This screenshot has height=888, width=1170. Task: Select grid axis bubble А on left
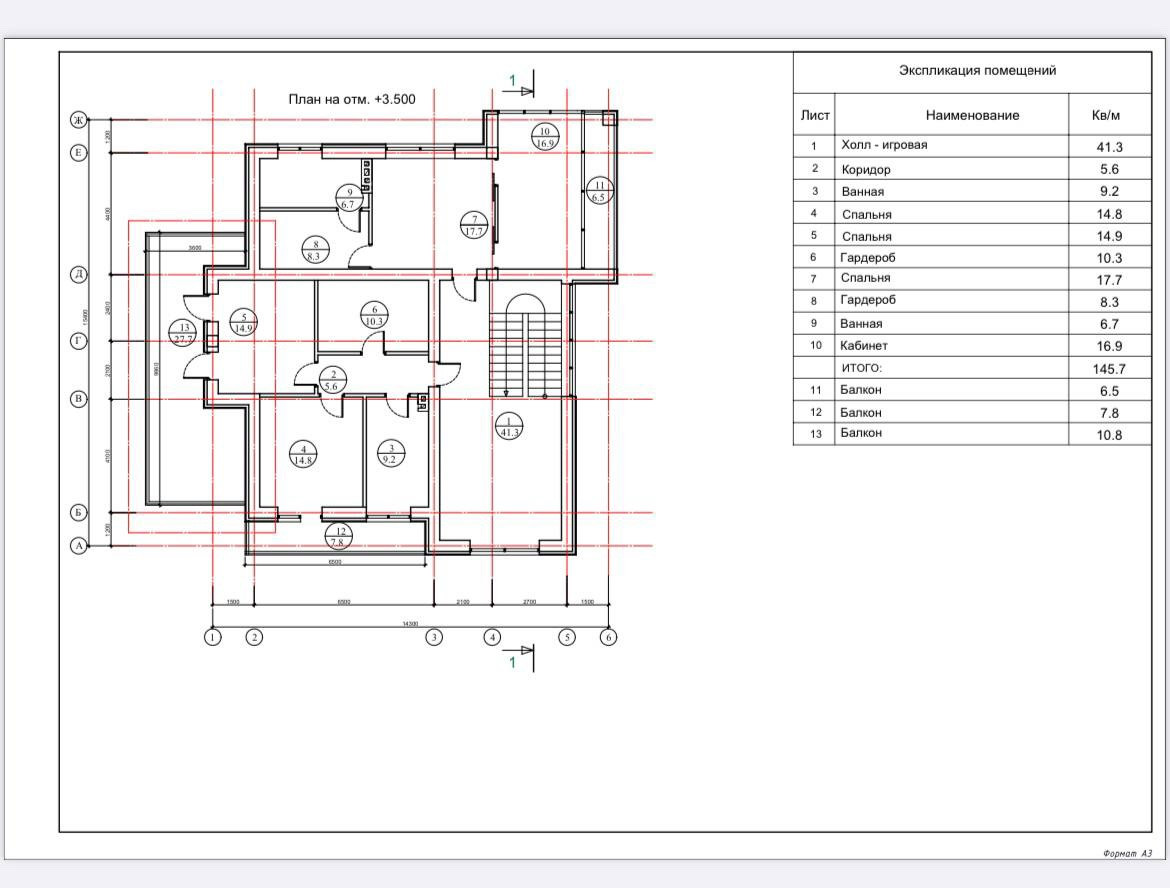(78, 546)
